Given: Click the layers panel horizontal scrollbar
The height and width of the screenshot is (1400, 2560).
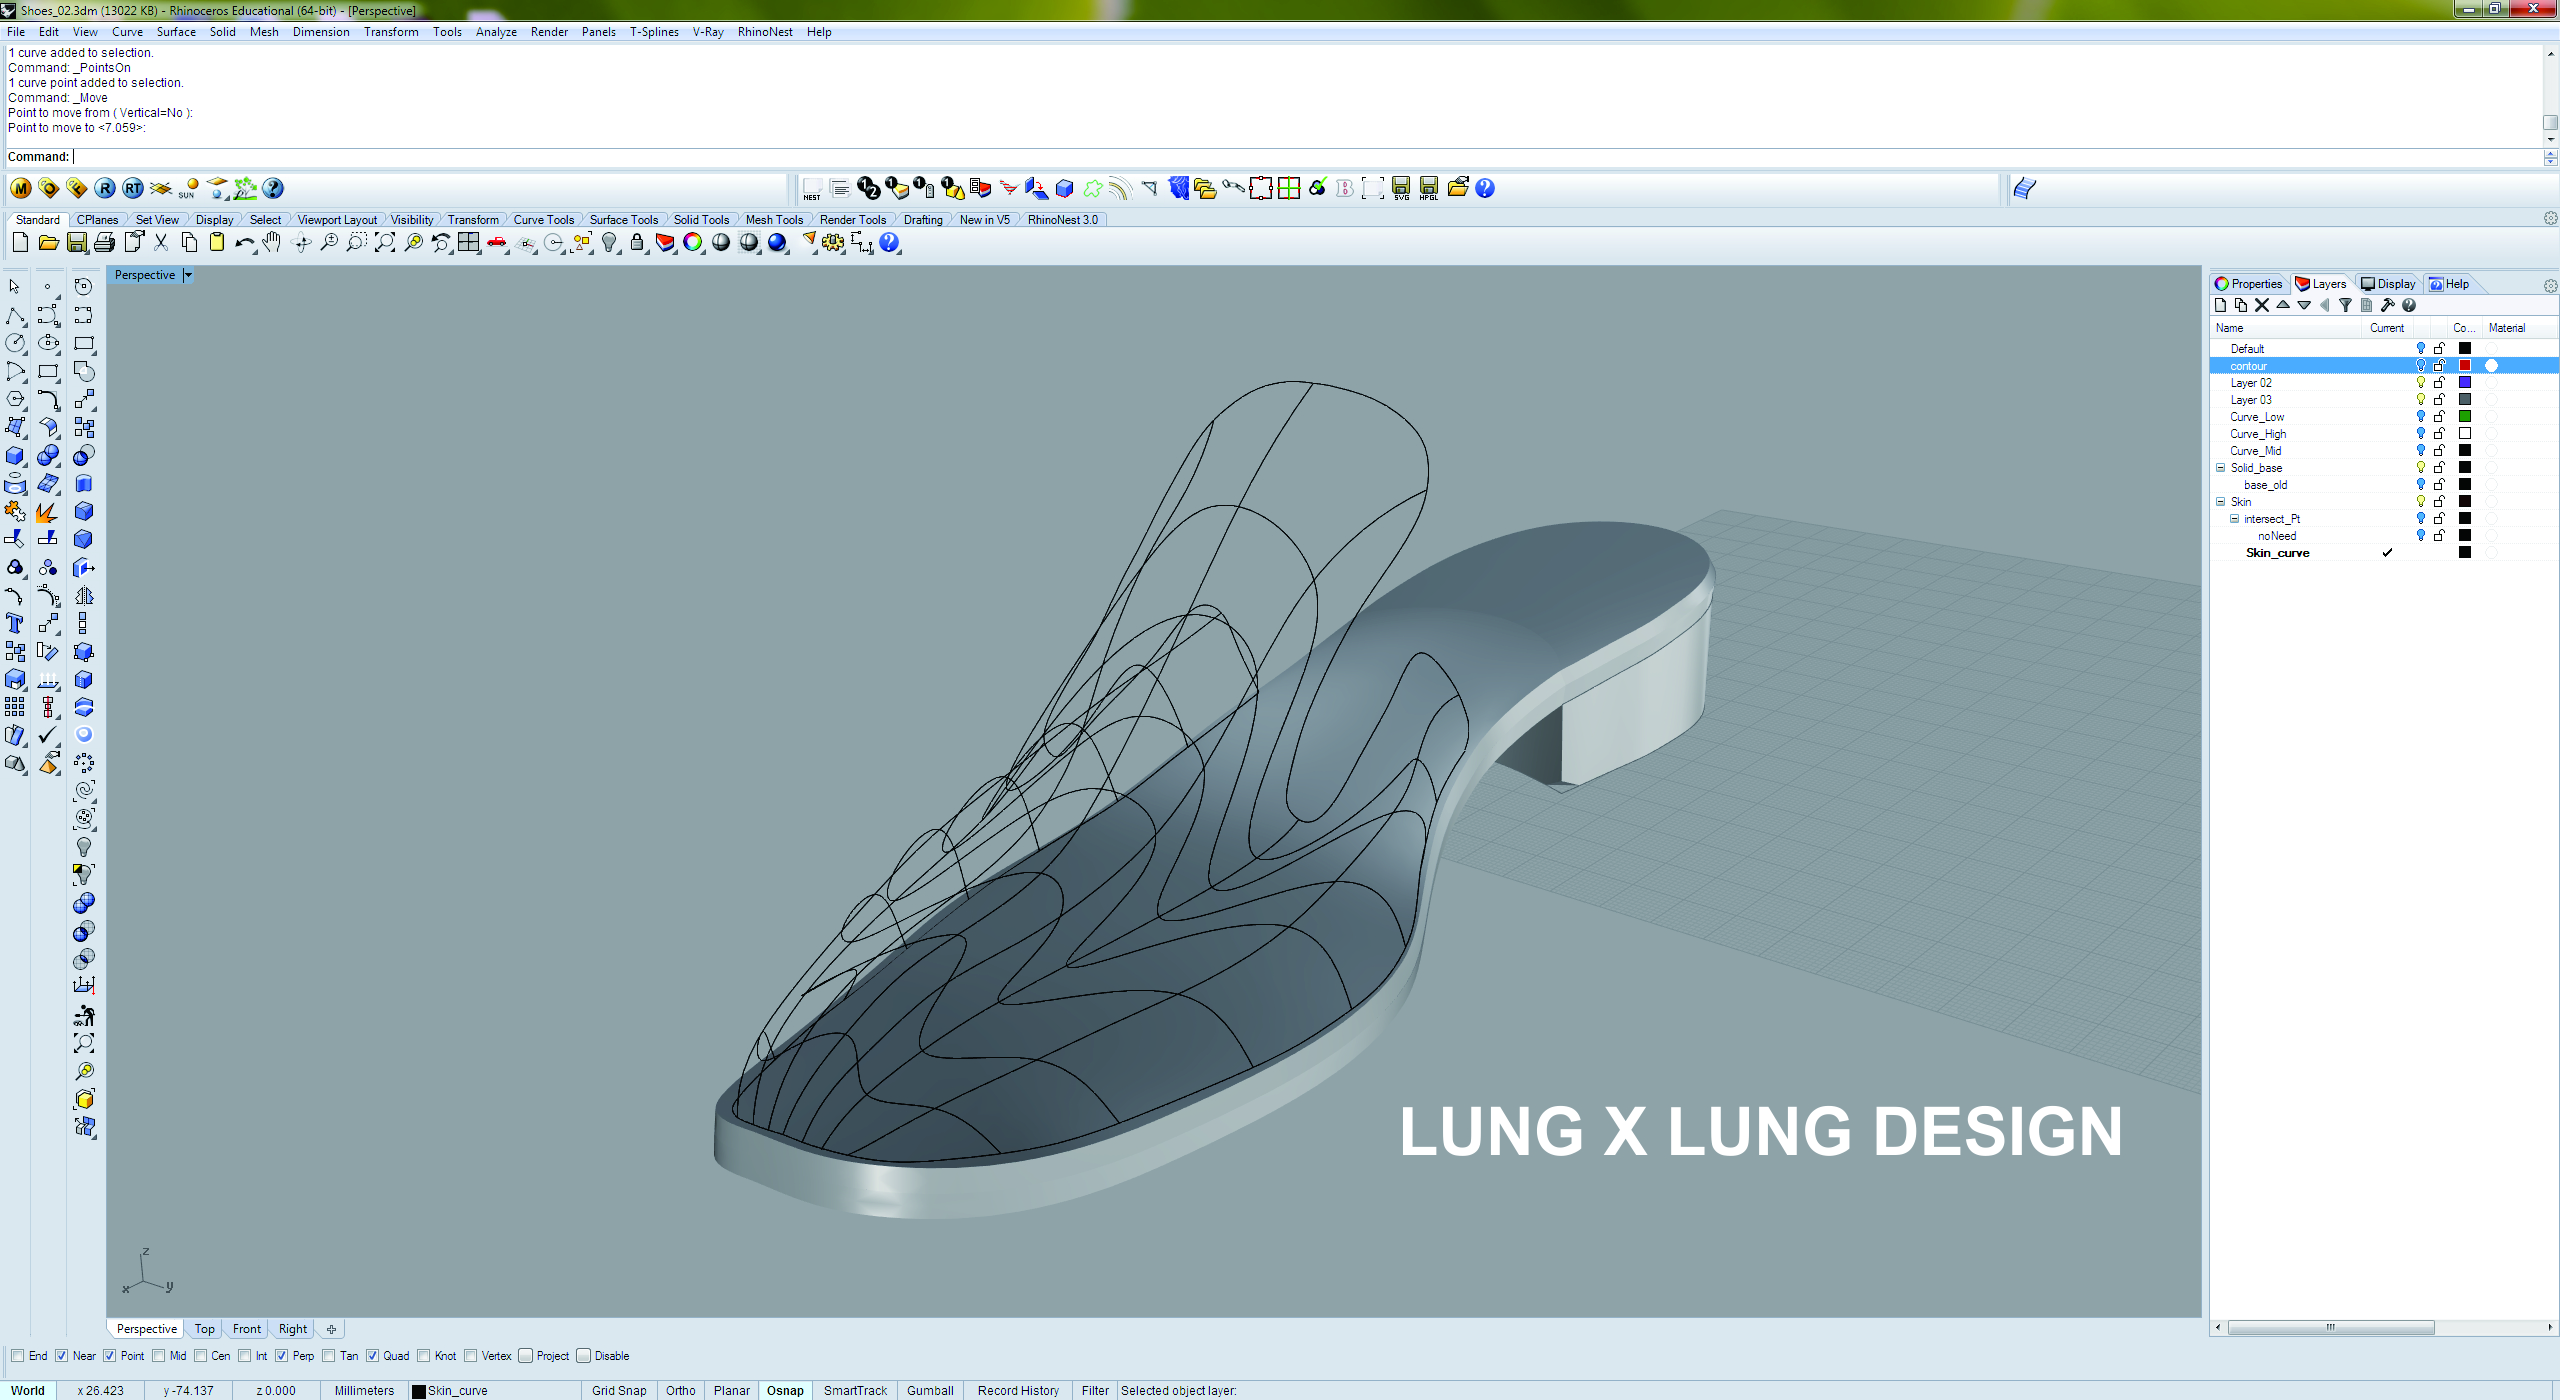Looking at the screenshot, I should click(x=2331, y=1328).
